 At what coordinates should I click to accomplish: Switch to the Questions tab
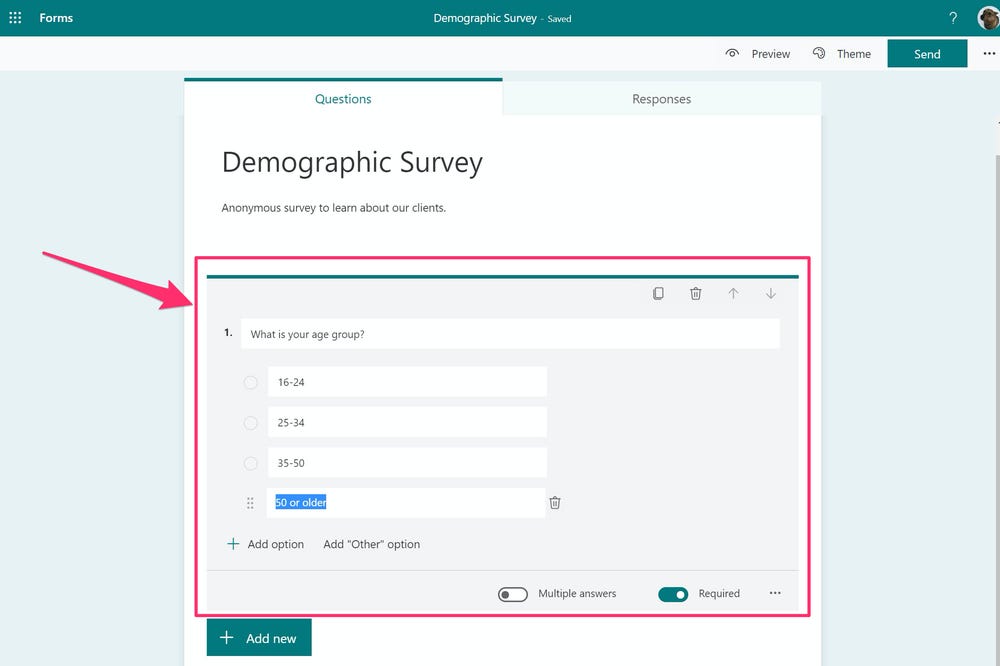point(343,99)
